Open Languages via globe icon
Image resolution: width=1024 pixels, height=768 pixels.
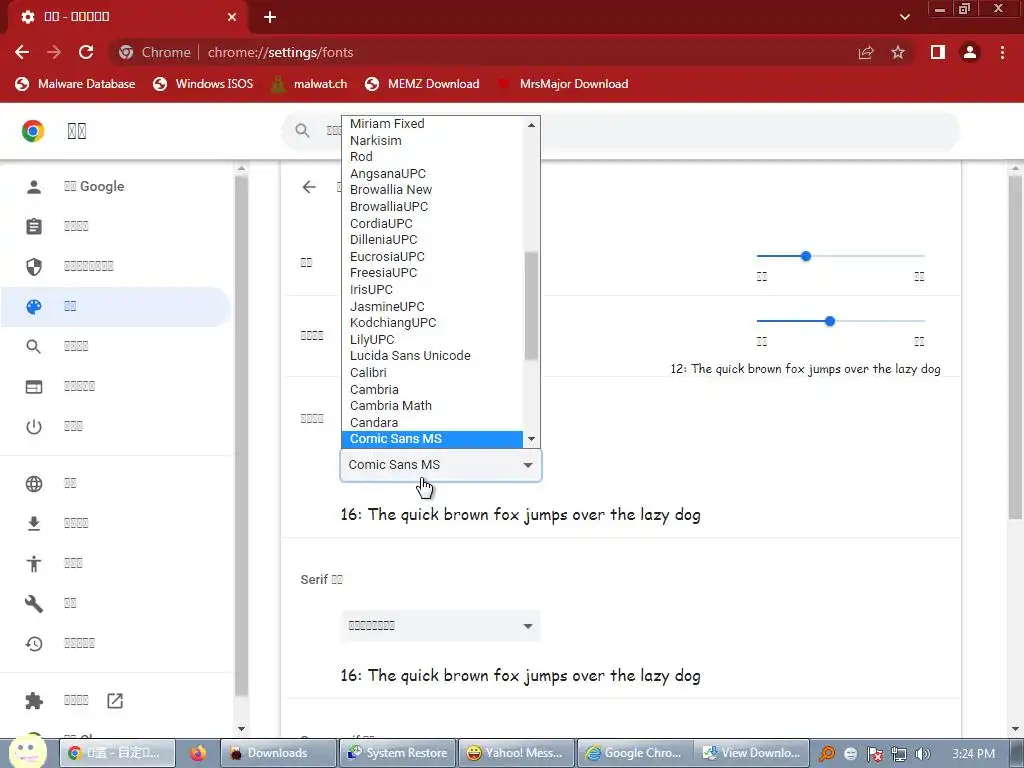pos(34,484)
